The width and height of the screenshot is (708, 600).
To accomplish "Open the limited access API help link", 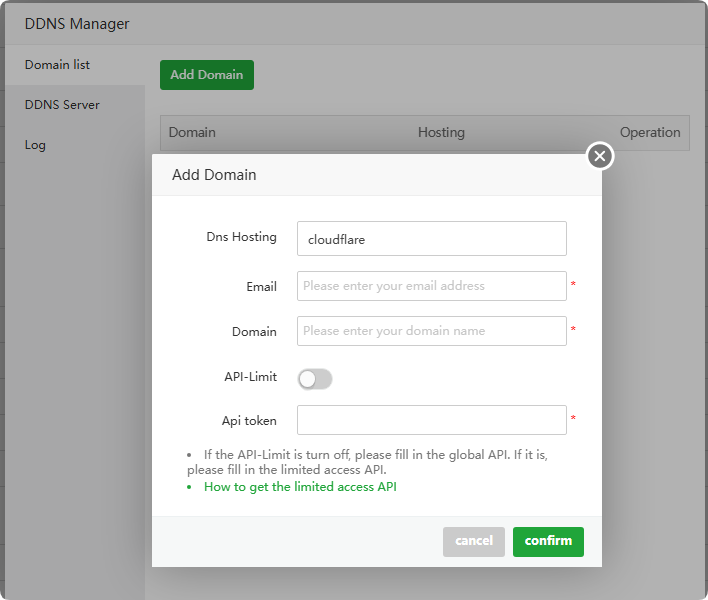I will coord(300,487).
